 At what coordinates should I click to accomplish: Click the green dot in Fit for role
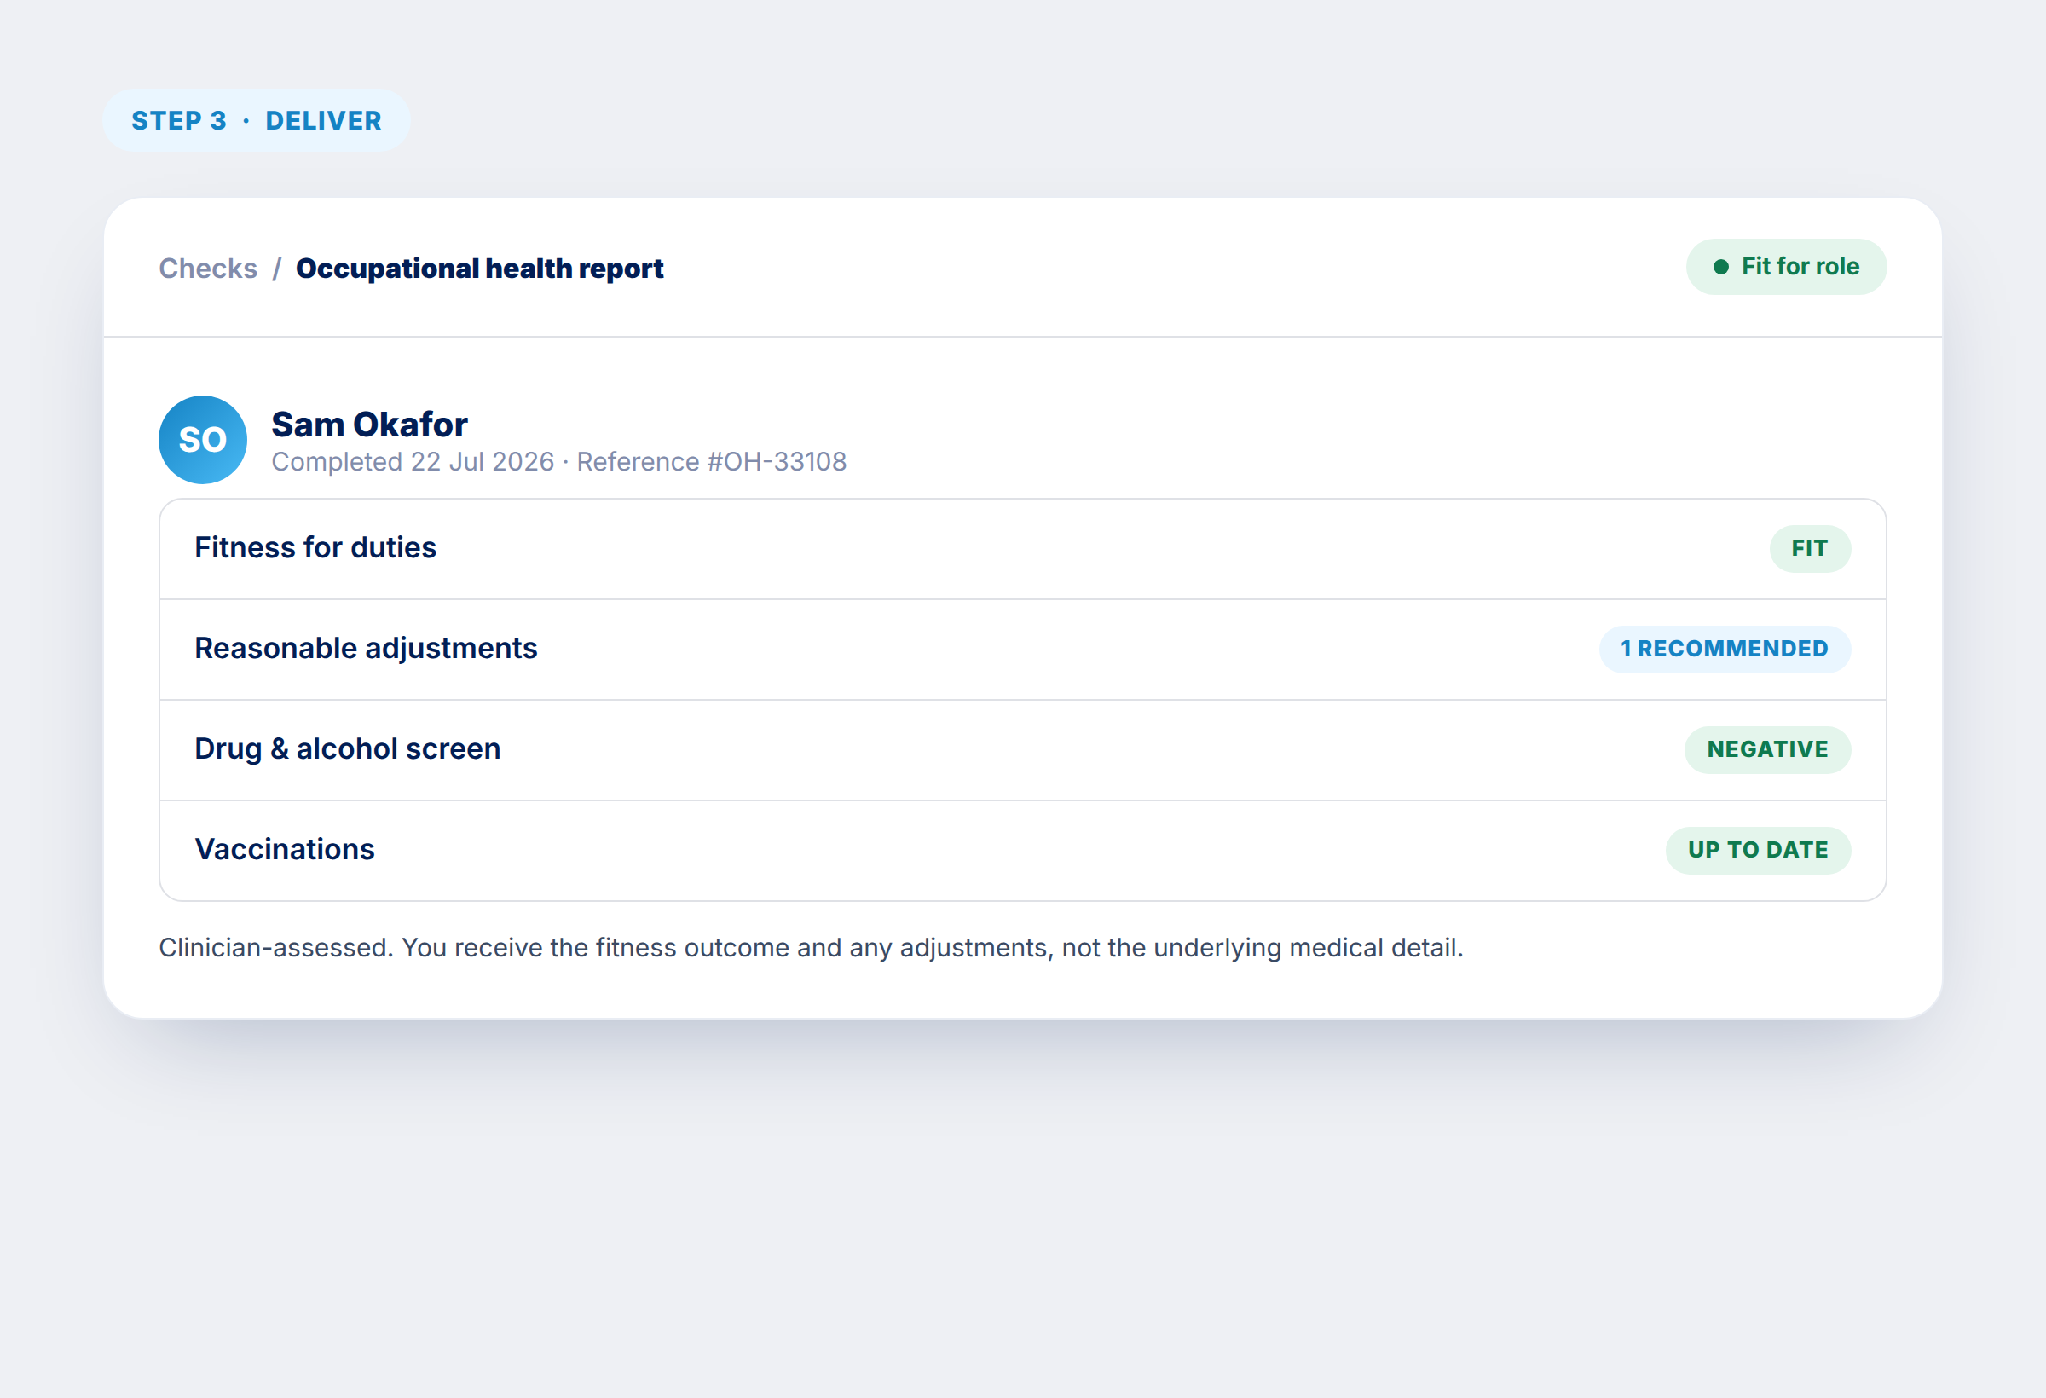click(1721, 267)
